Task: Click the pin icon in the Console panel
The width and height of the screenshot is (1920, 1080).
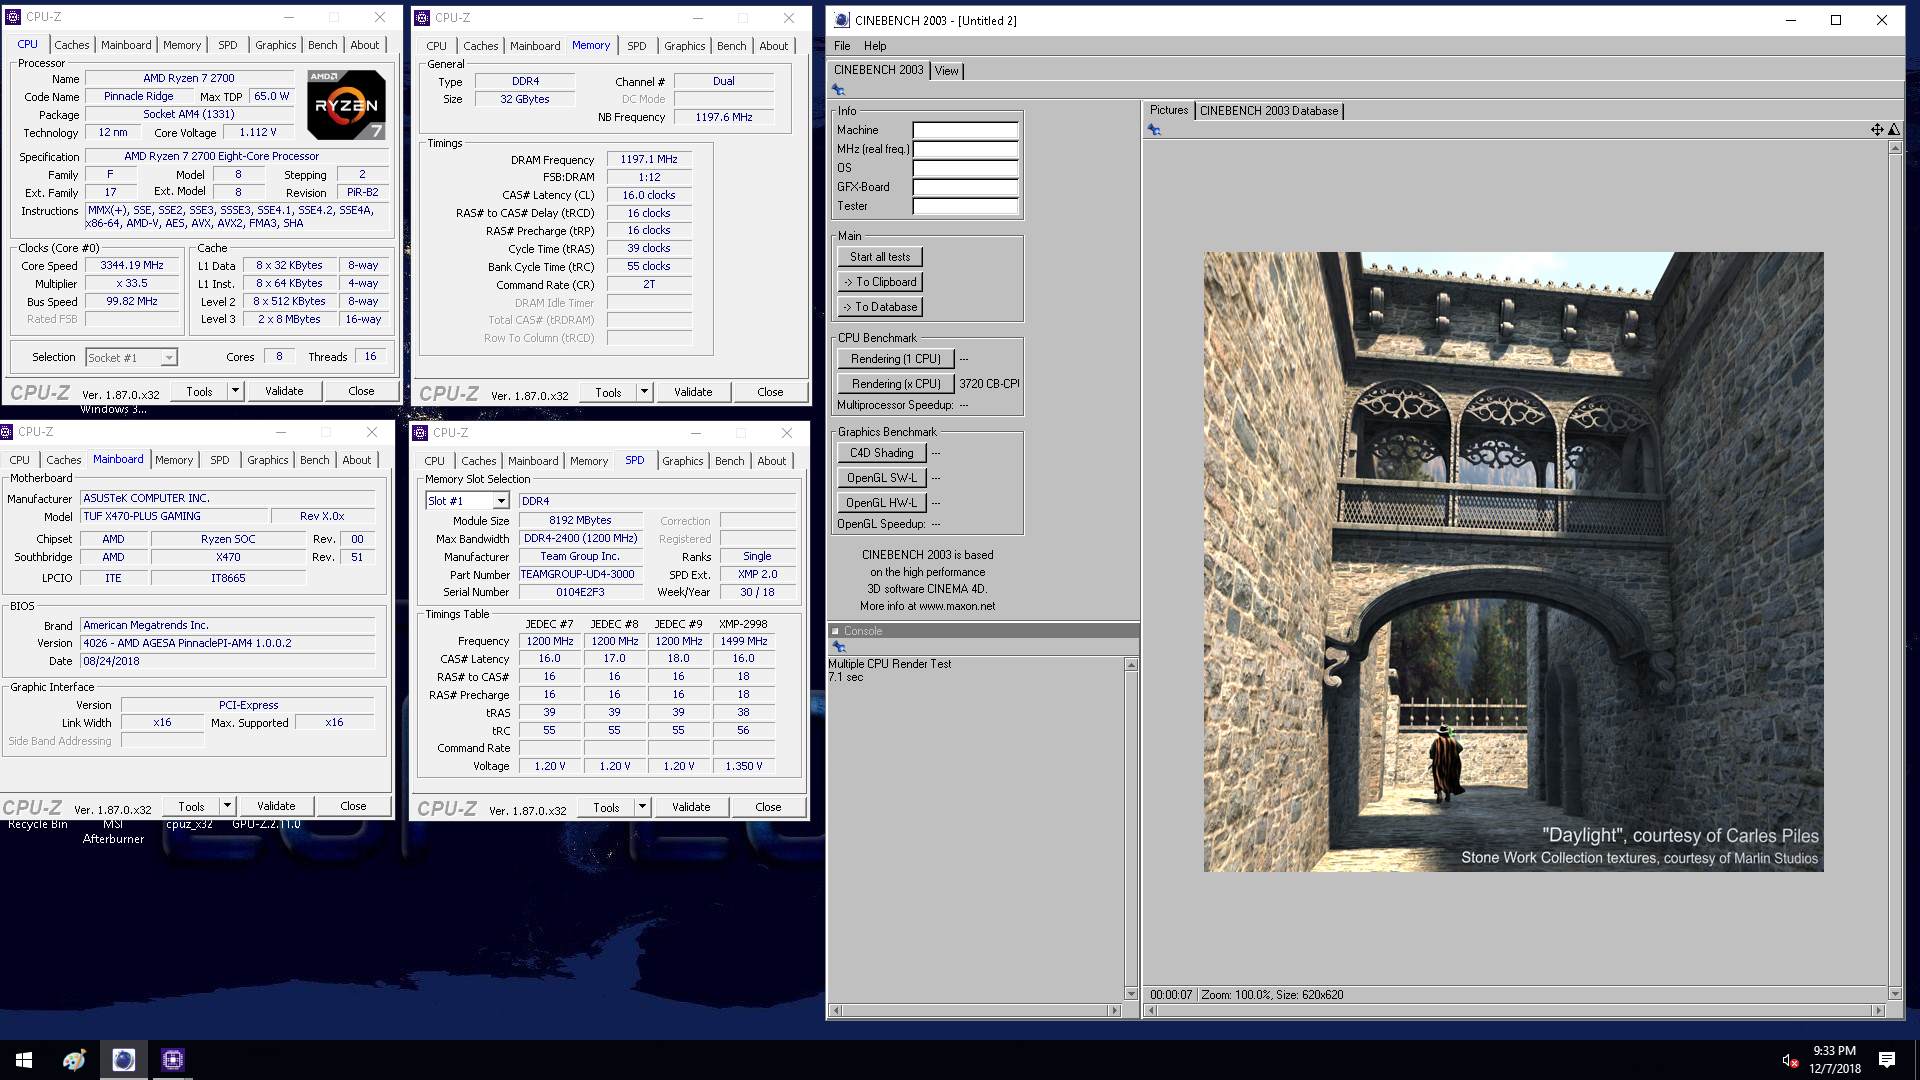Action: pos(839,647)
